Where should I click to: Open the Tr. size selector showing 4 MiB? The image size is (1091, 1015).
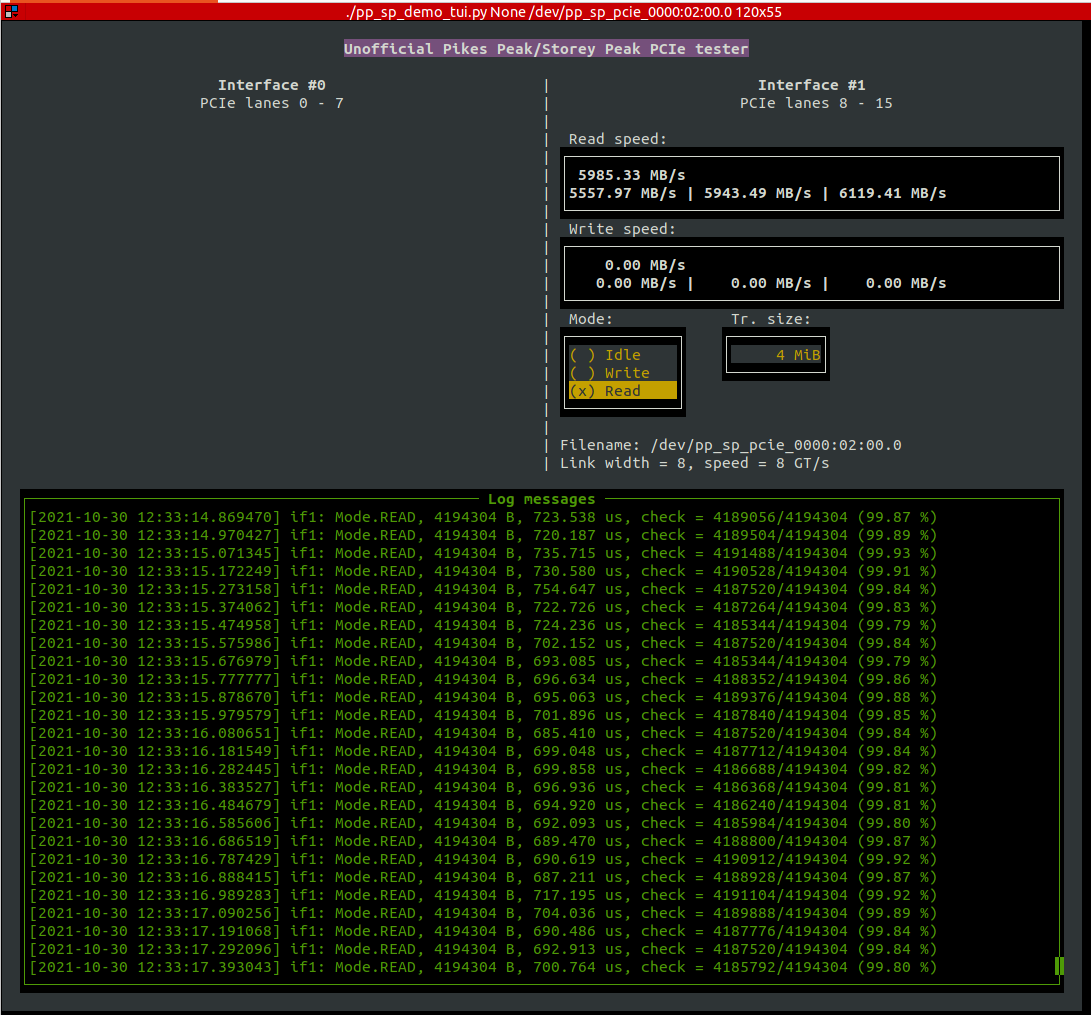[x=775, y=353]
